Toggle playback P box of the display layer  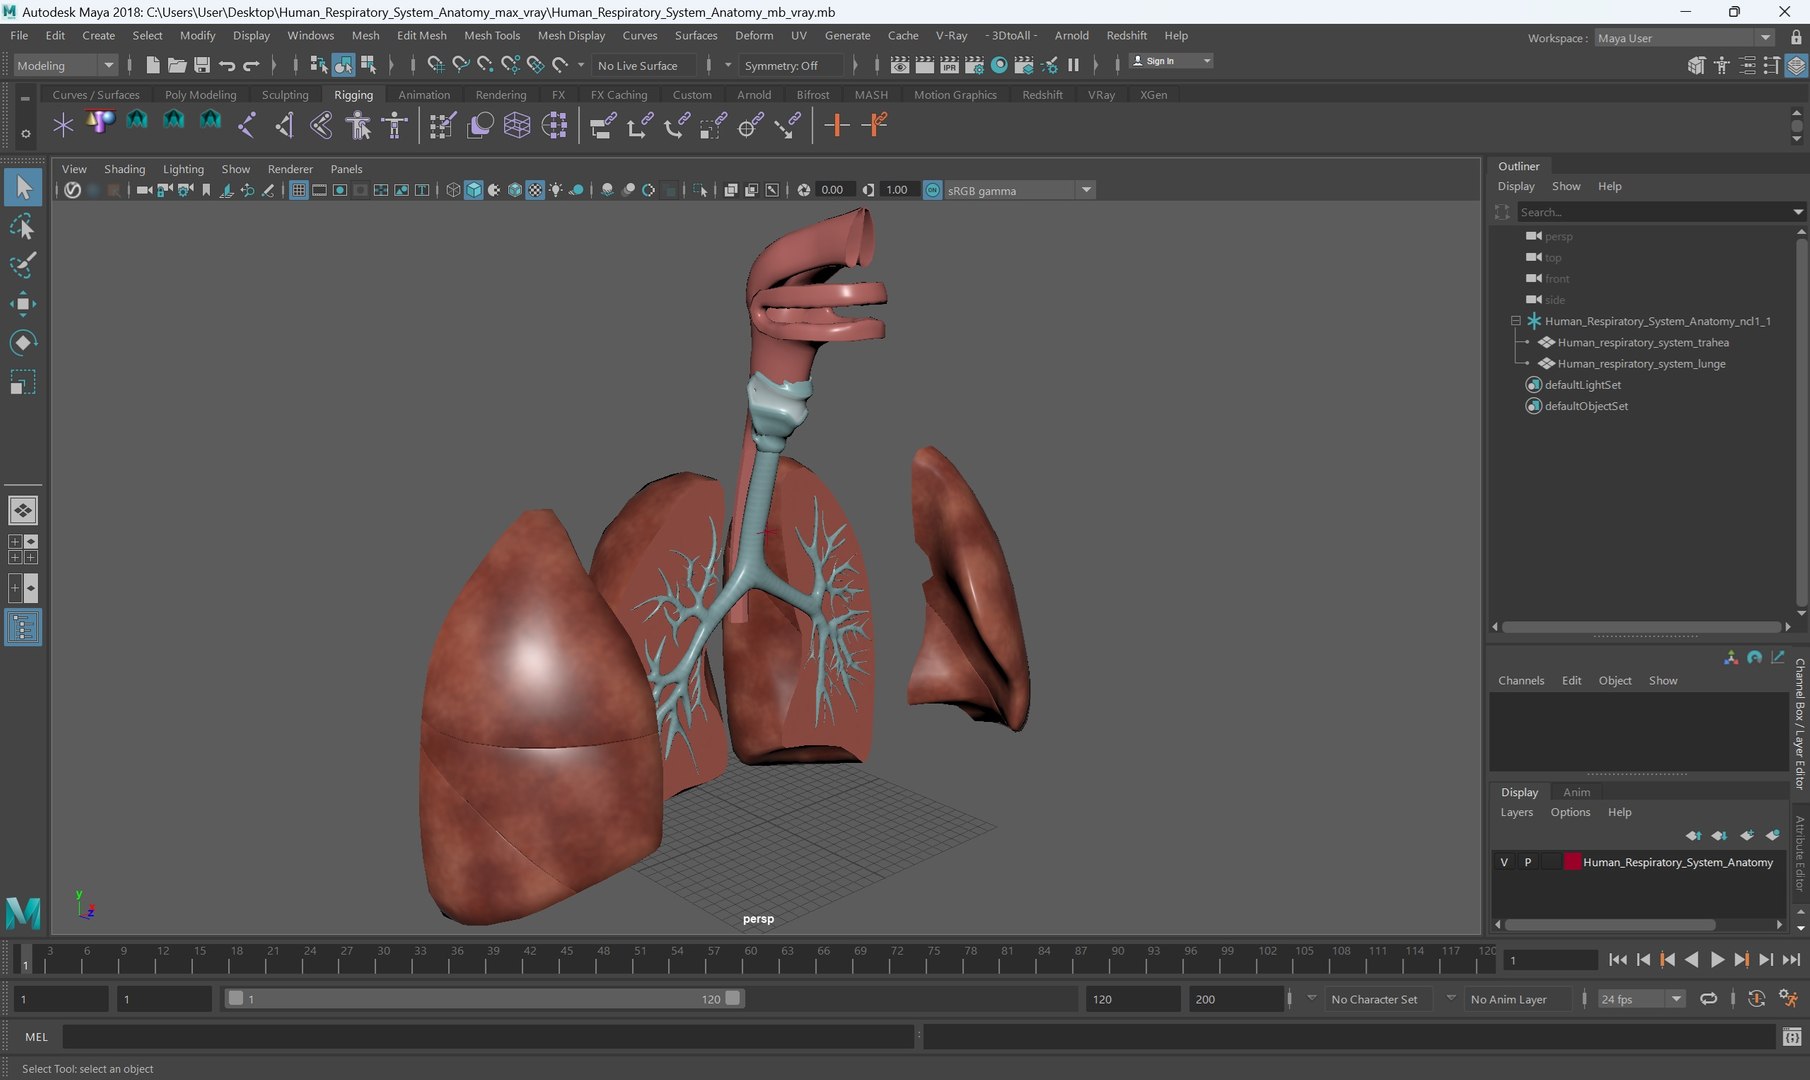coord(1527,862)
